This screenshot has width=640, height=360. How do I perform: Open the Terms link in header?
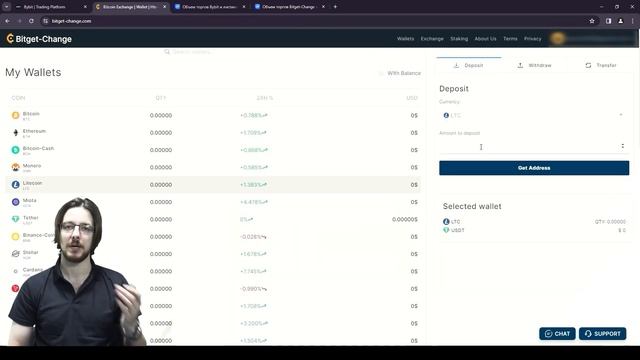click(510, 39)
